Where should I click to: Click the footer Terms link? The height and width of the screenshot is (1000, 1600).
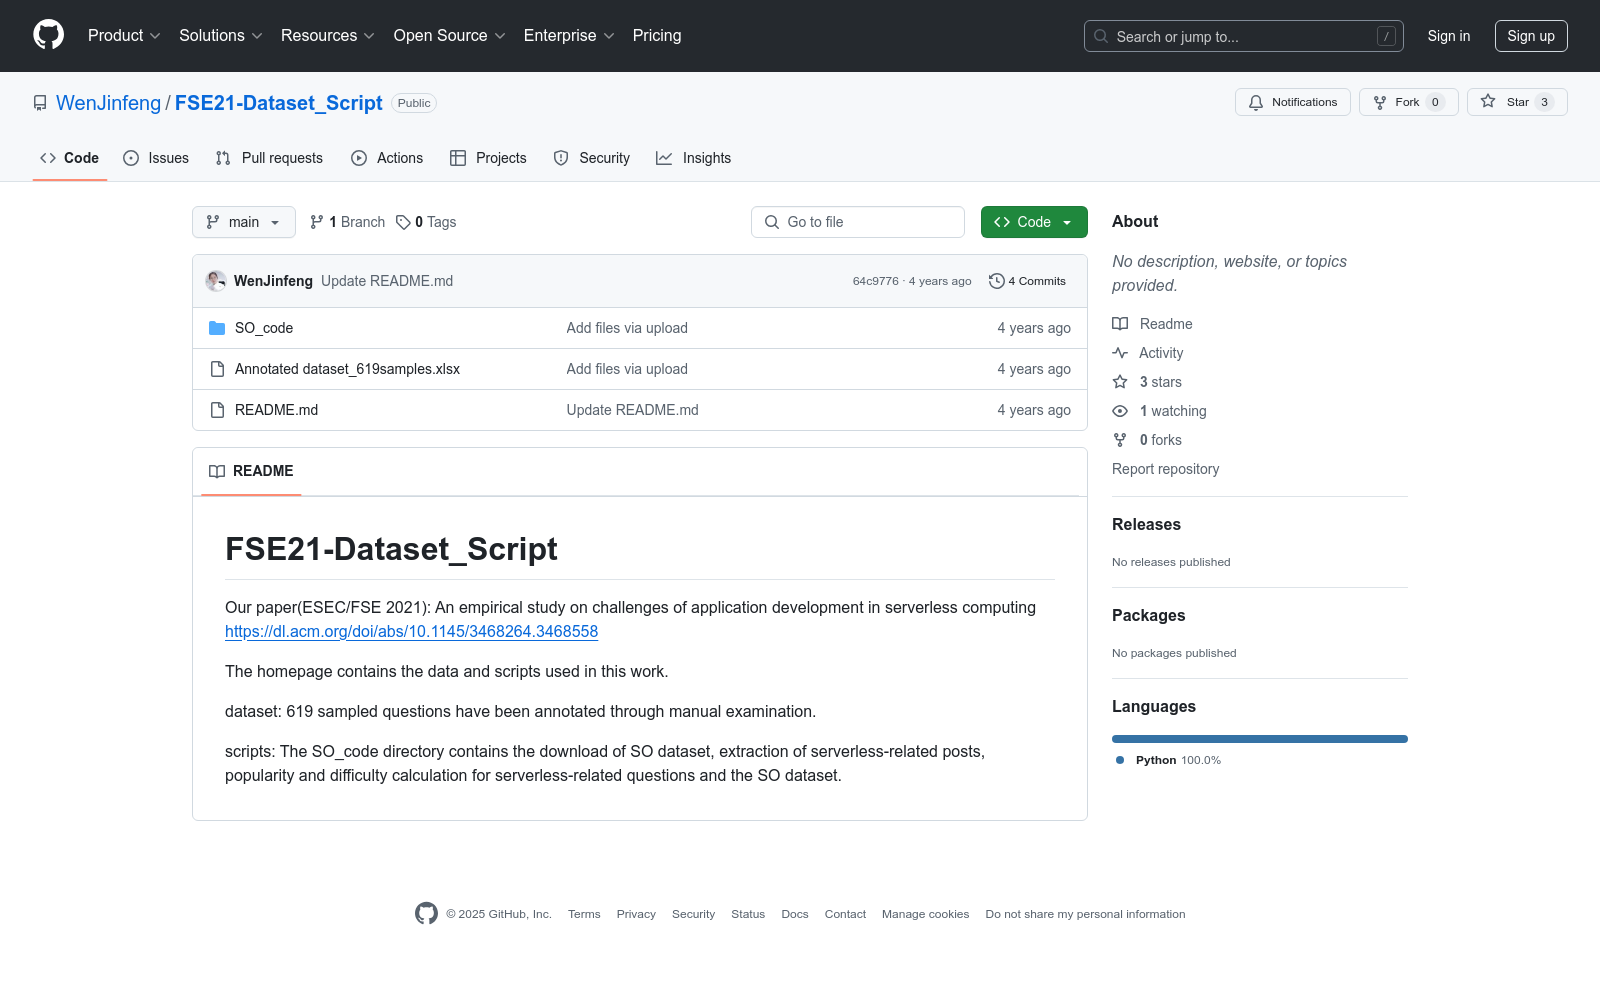(x=584, y=914)
